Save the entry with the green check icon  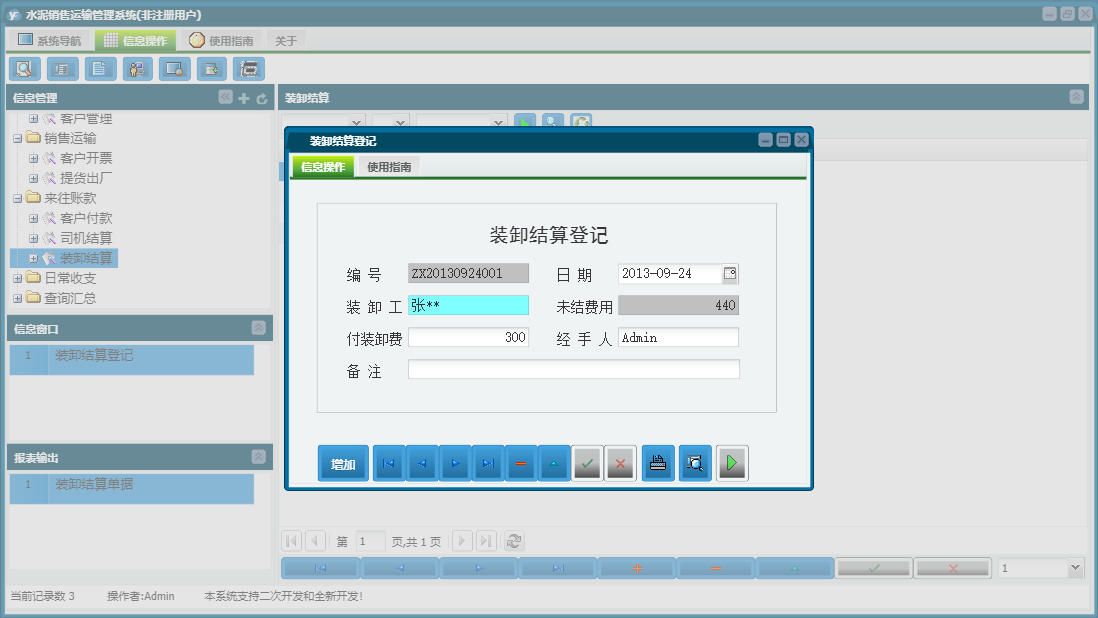click(587, 462)
